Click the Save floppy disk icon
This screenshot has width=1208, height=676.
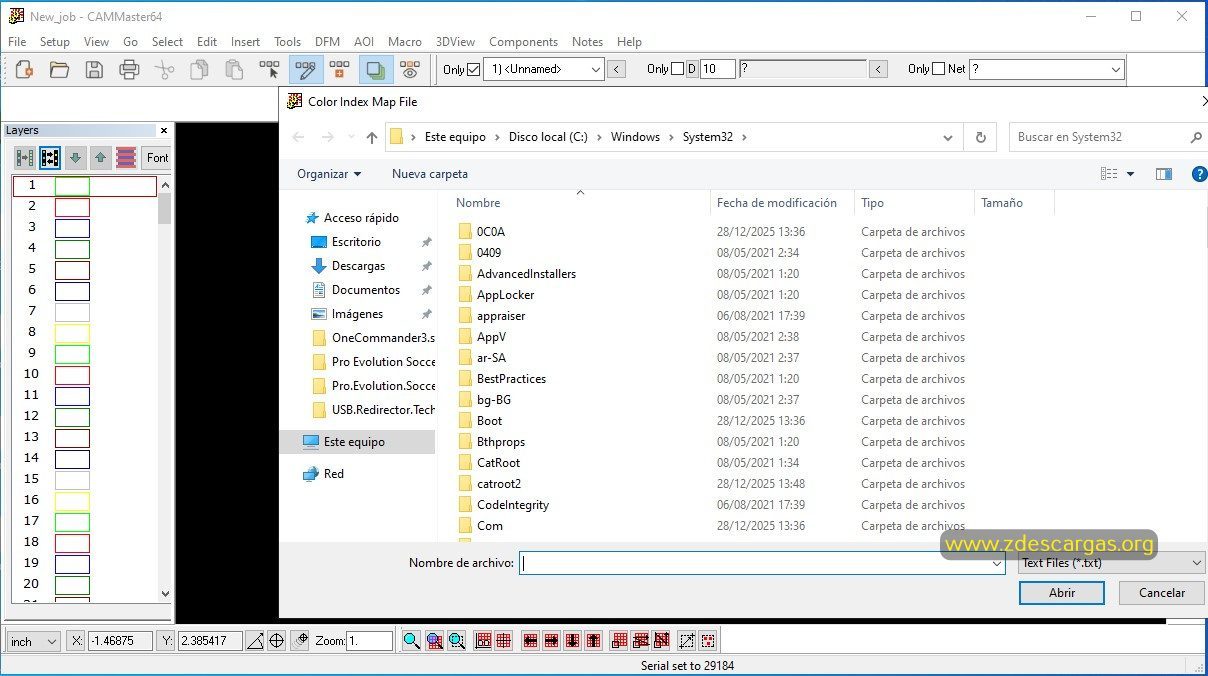tap(94, 69)
